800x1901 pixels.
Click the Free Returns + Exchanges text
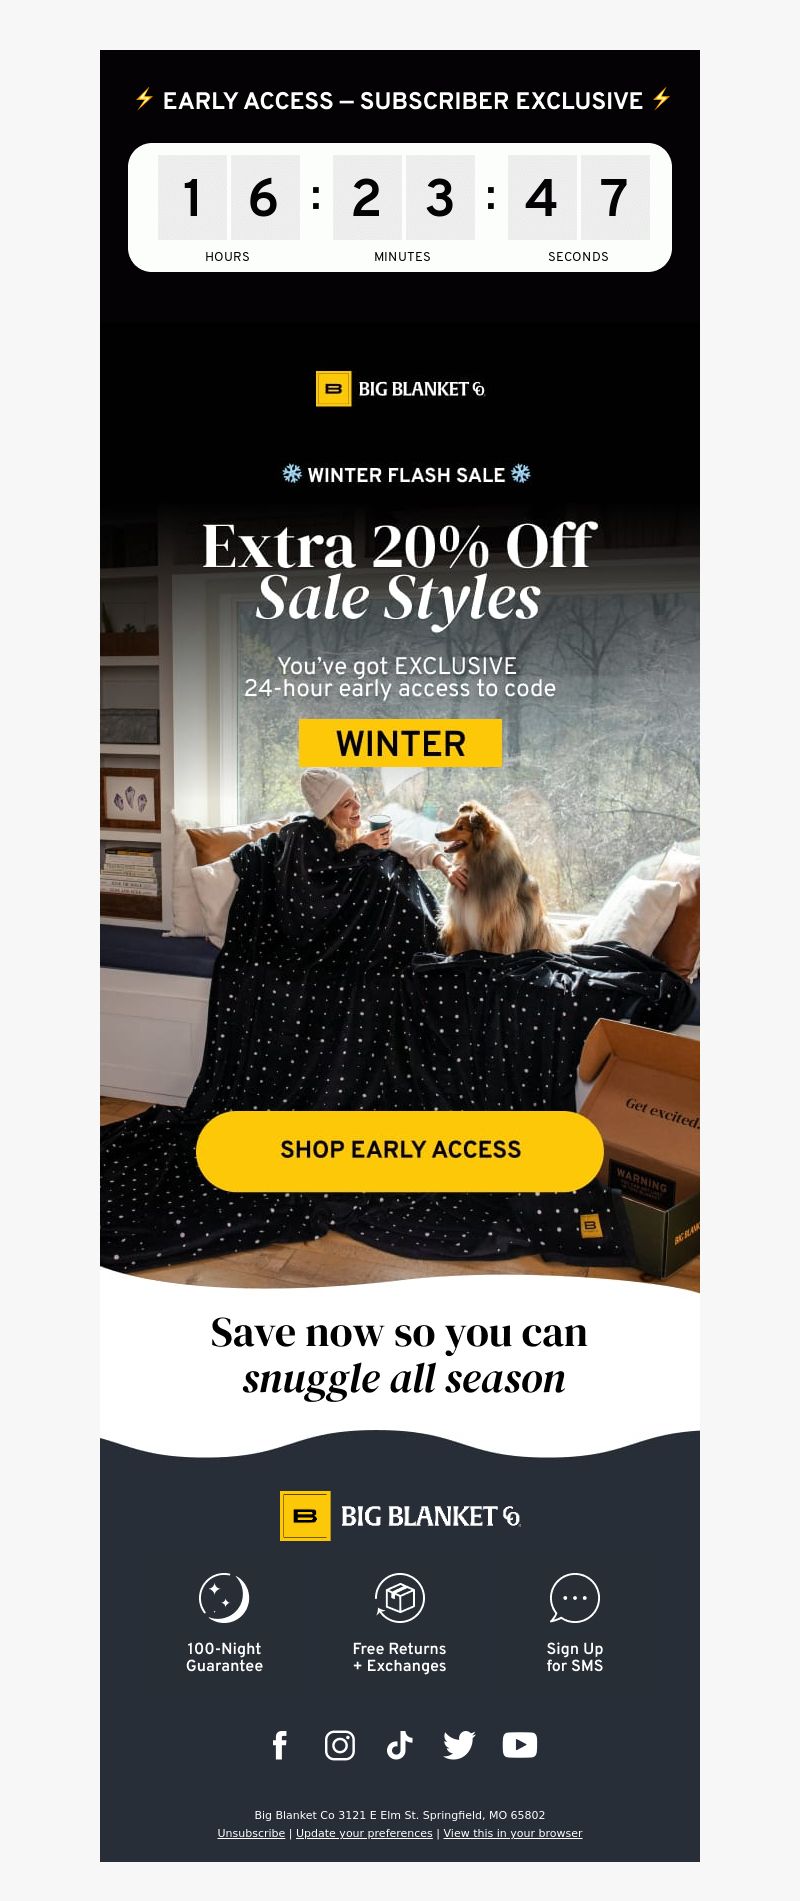(400, 1657)
